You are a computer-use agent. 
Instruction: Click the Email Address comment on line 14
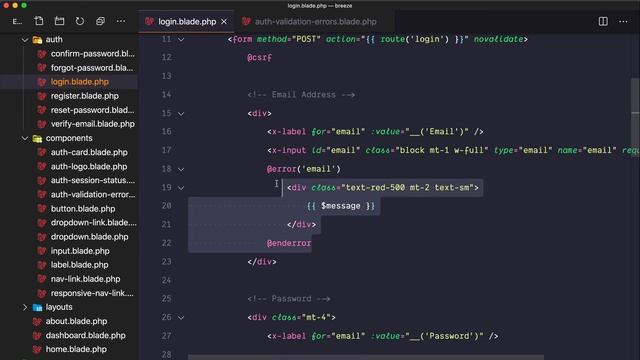click(x=301, y=95)
